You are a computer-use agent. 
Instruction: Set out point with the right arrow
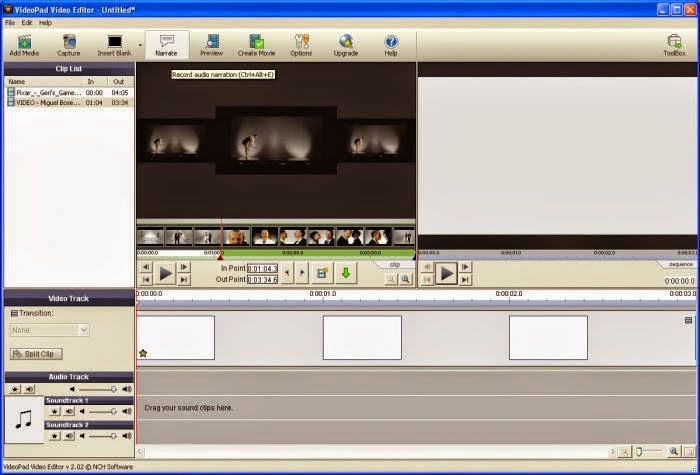pos(302,273)
